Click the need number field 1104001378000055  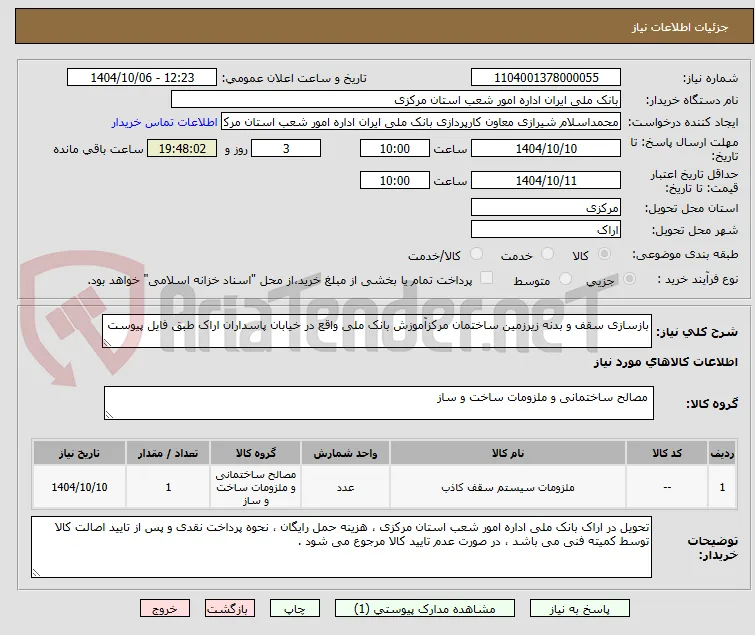click(x=546, y=78)
